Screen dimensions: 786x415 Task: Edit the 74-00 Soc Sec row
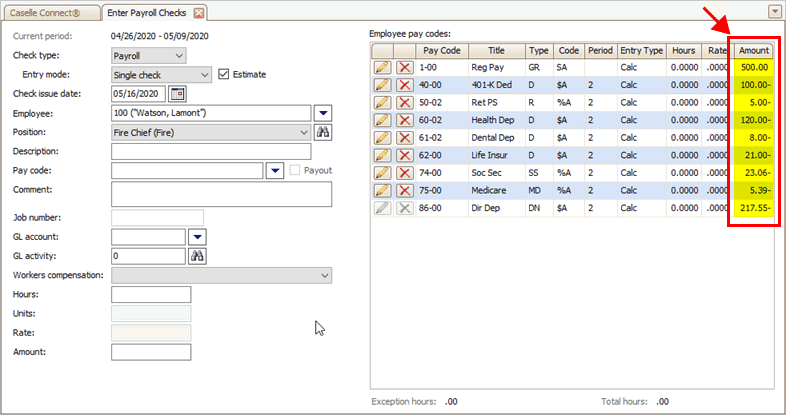[x=382, y=172]
